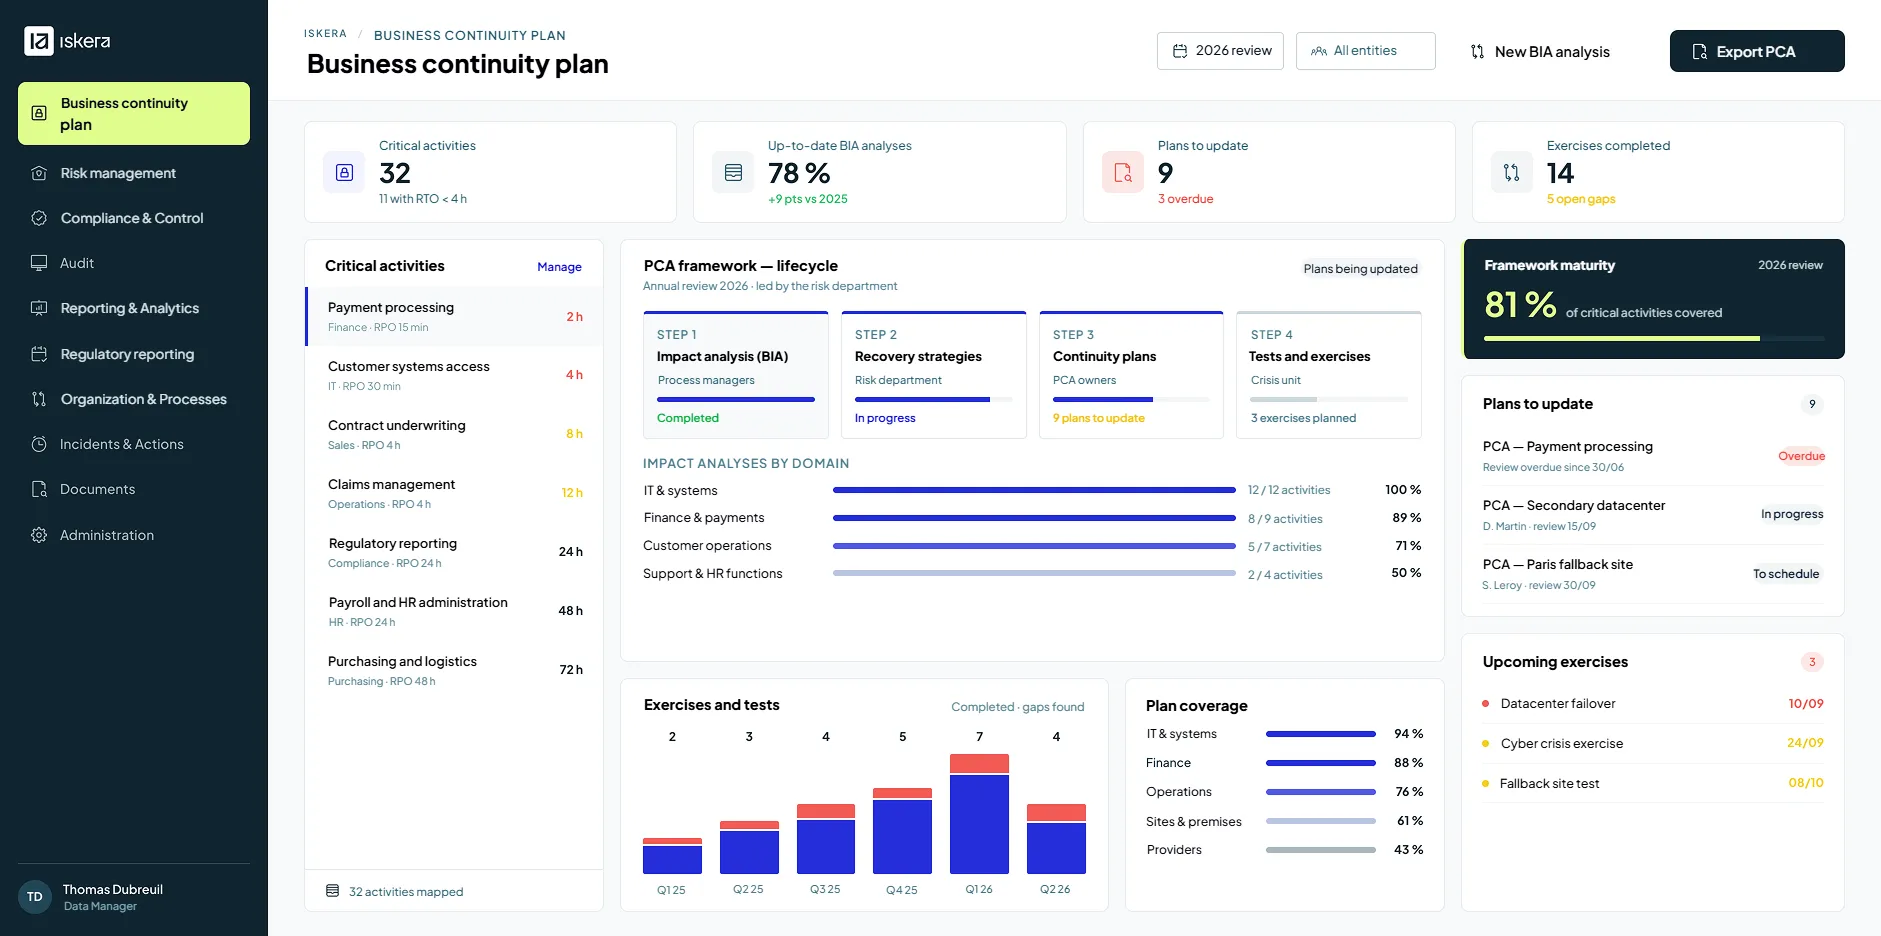Click the Audit monitor icon
The image size is (1881, 936).
[x=39, y=263]
